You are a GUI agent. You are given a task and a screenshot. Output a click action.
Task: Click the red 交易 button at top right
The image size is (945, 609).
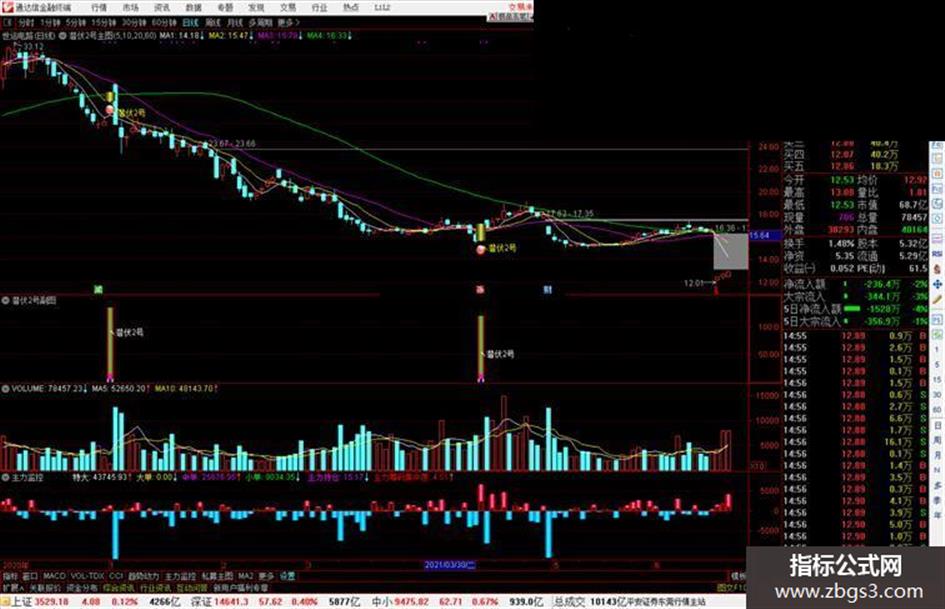(x=520, y=7)
